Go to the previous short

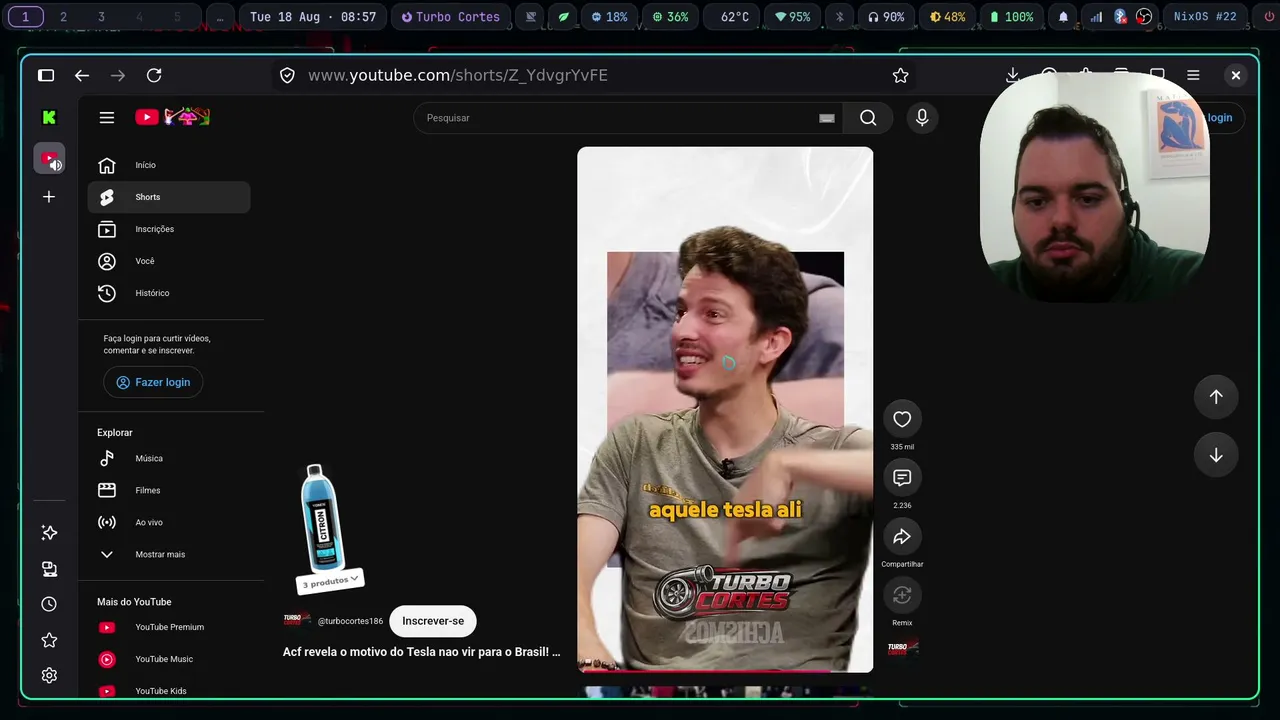point(1216,397)
